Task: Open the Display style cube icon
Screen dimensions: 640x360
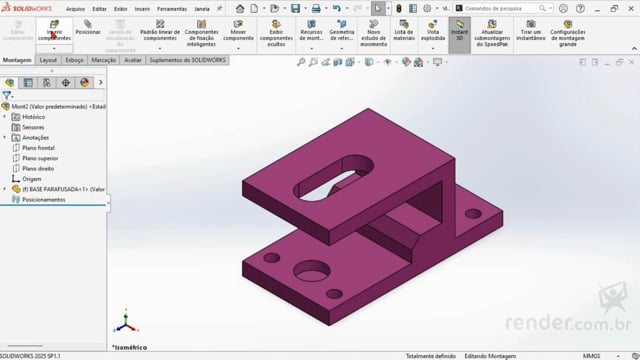Action: (x=369, y=62)
